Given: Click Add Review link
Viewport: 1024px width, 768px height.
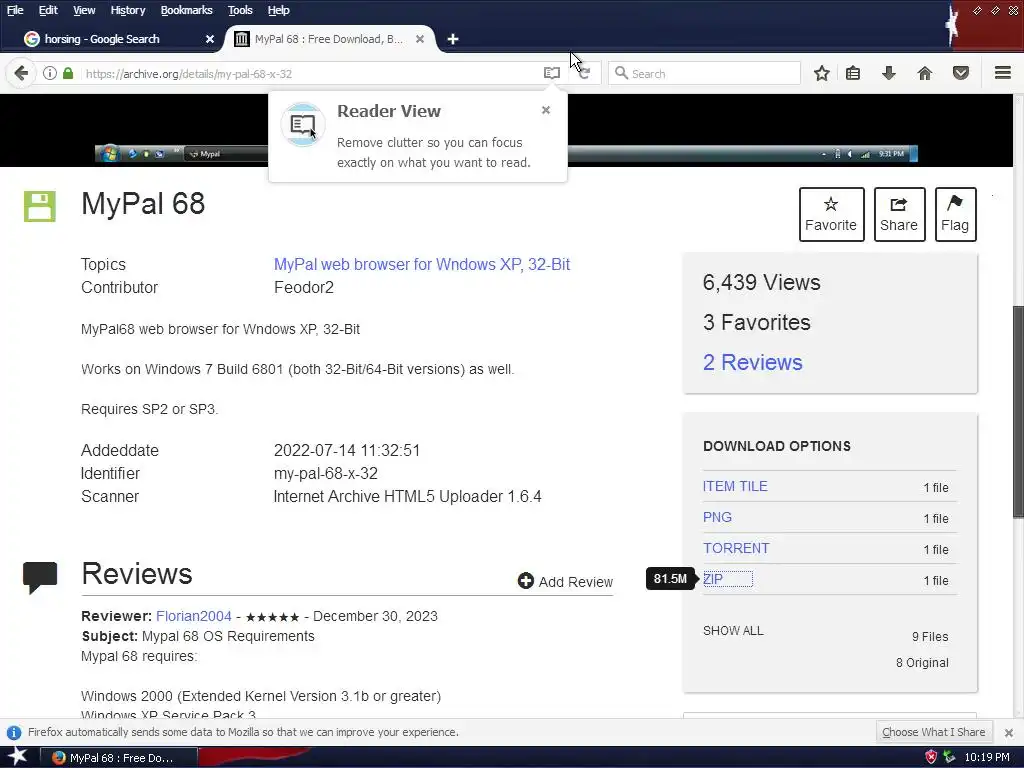Looking at the screenshot, I should [565, 581].
